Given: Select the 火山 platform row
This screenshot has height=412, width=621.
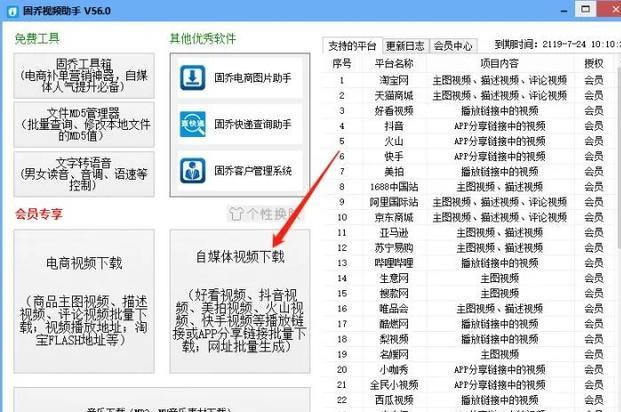Looking at the screenshot, I should point(469,141).
